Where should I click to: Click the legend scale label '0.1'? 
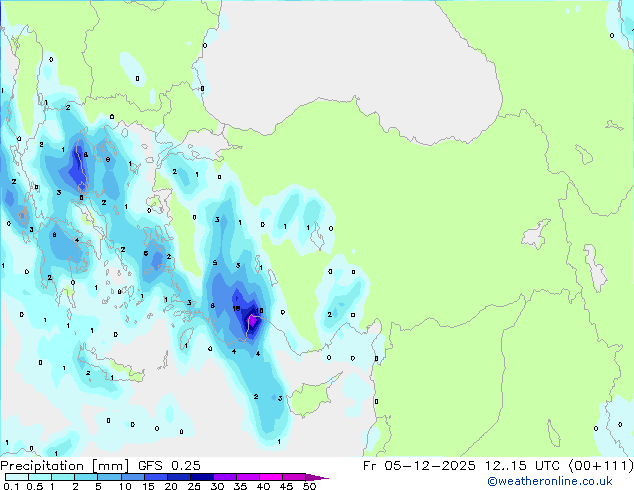pos(11,486)
